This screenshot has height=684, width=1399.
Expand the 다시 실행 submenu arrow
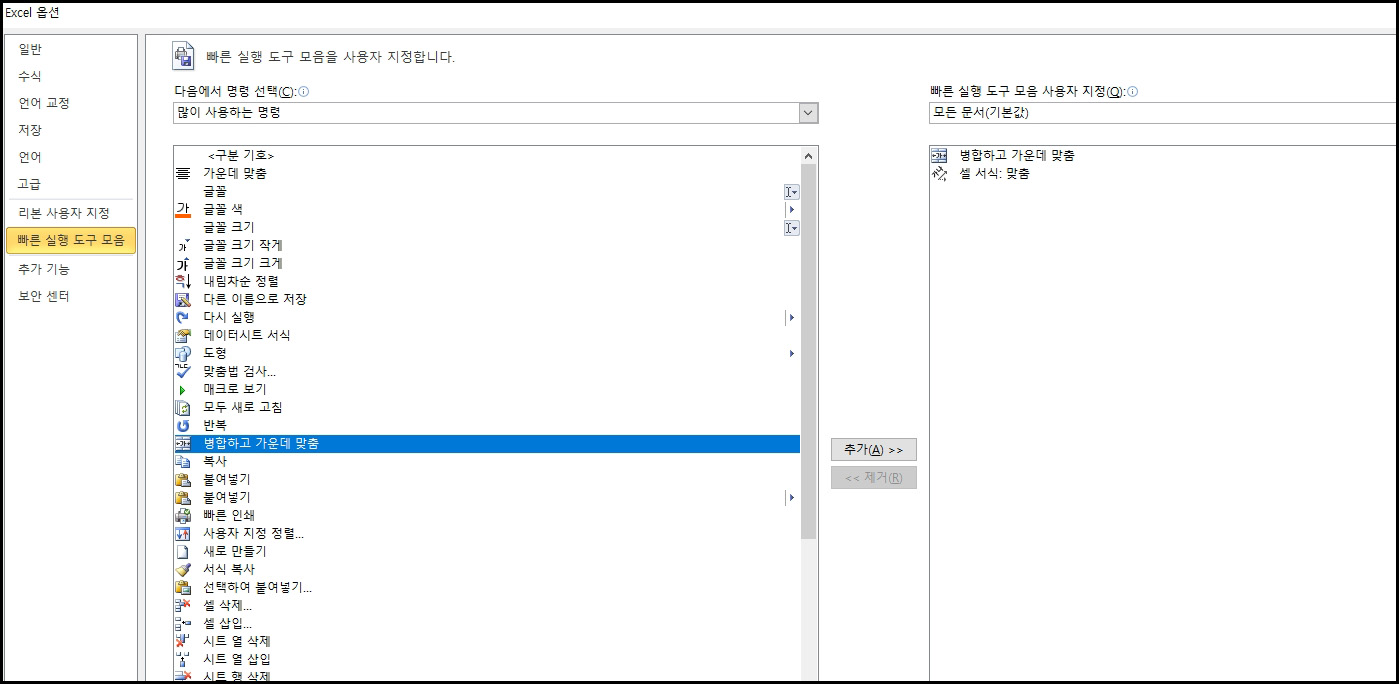click(x=791, y=317)
